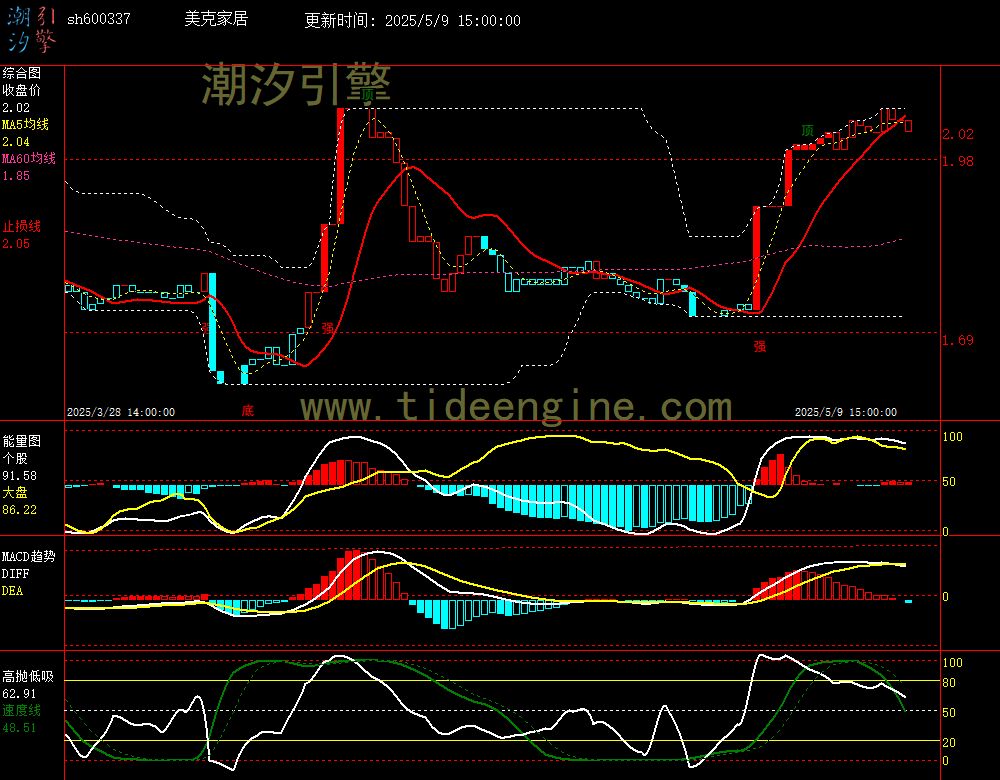
Task: Click the green 速度线 legend label
Action: click(21, 710)
